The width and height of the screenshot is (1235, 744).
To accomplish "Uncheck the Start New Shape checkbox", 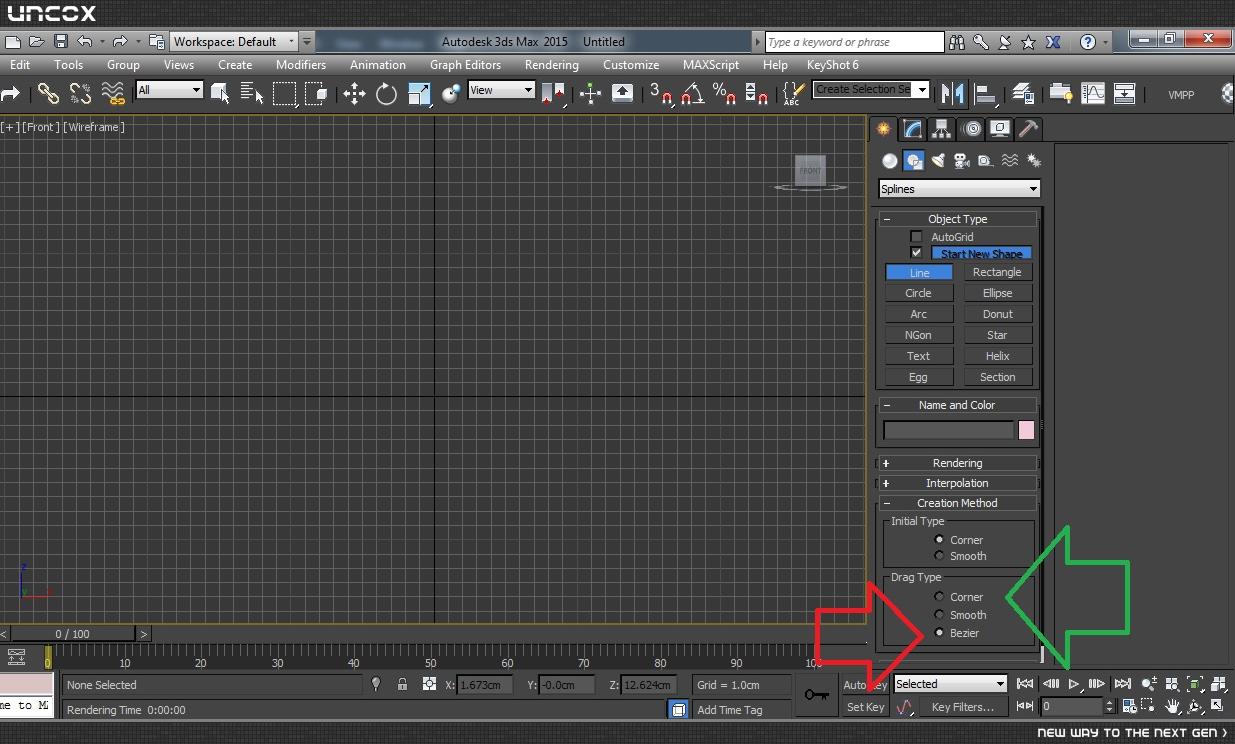I will coord(916,253).
